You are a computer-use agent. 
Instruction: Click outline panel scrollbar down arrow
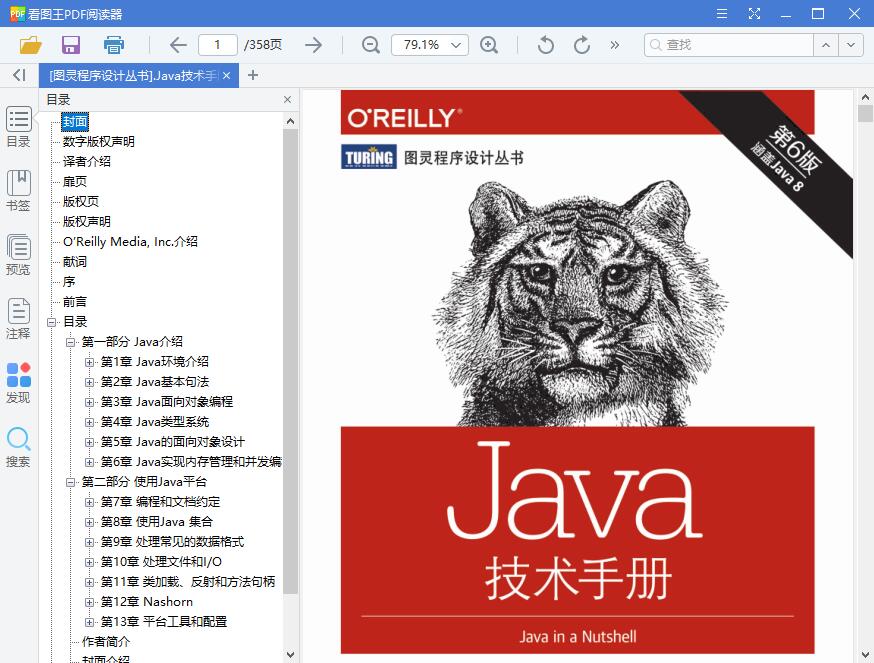click(290, 655)
